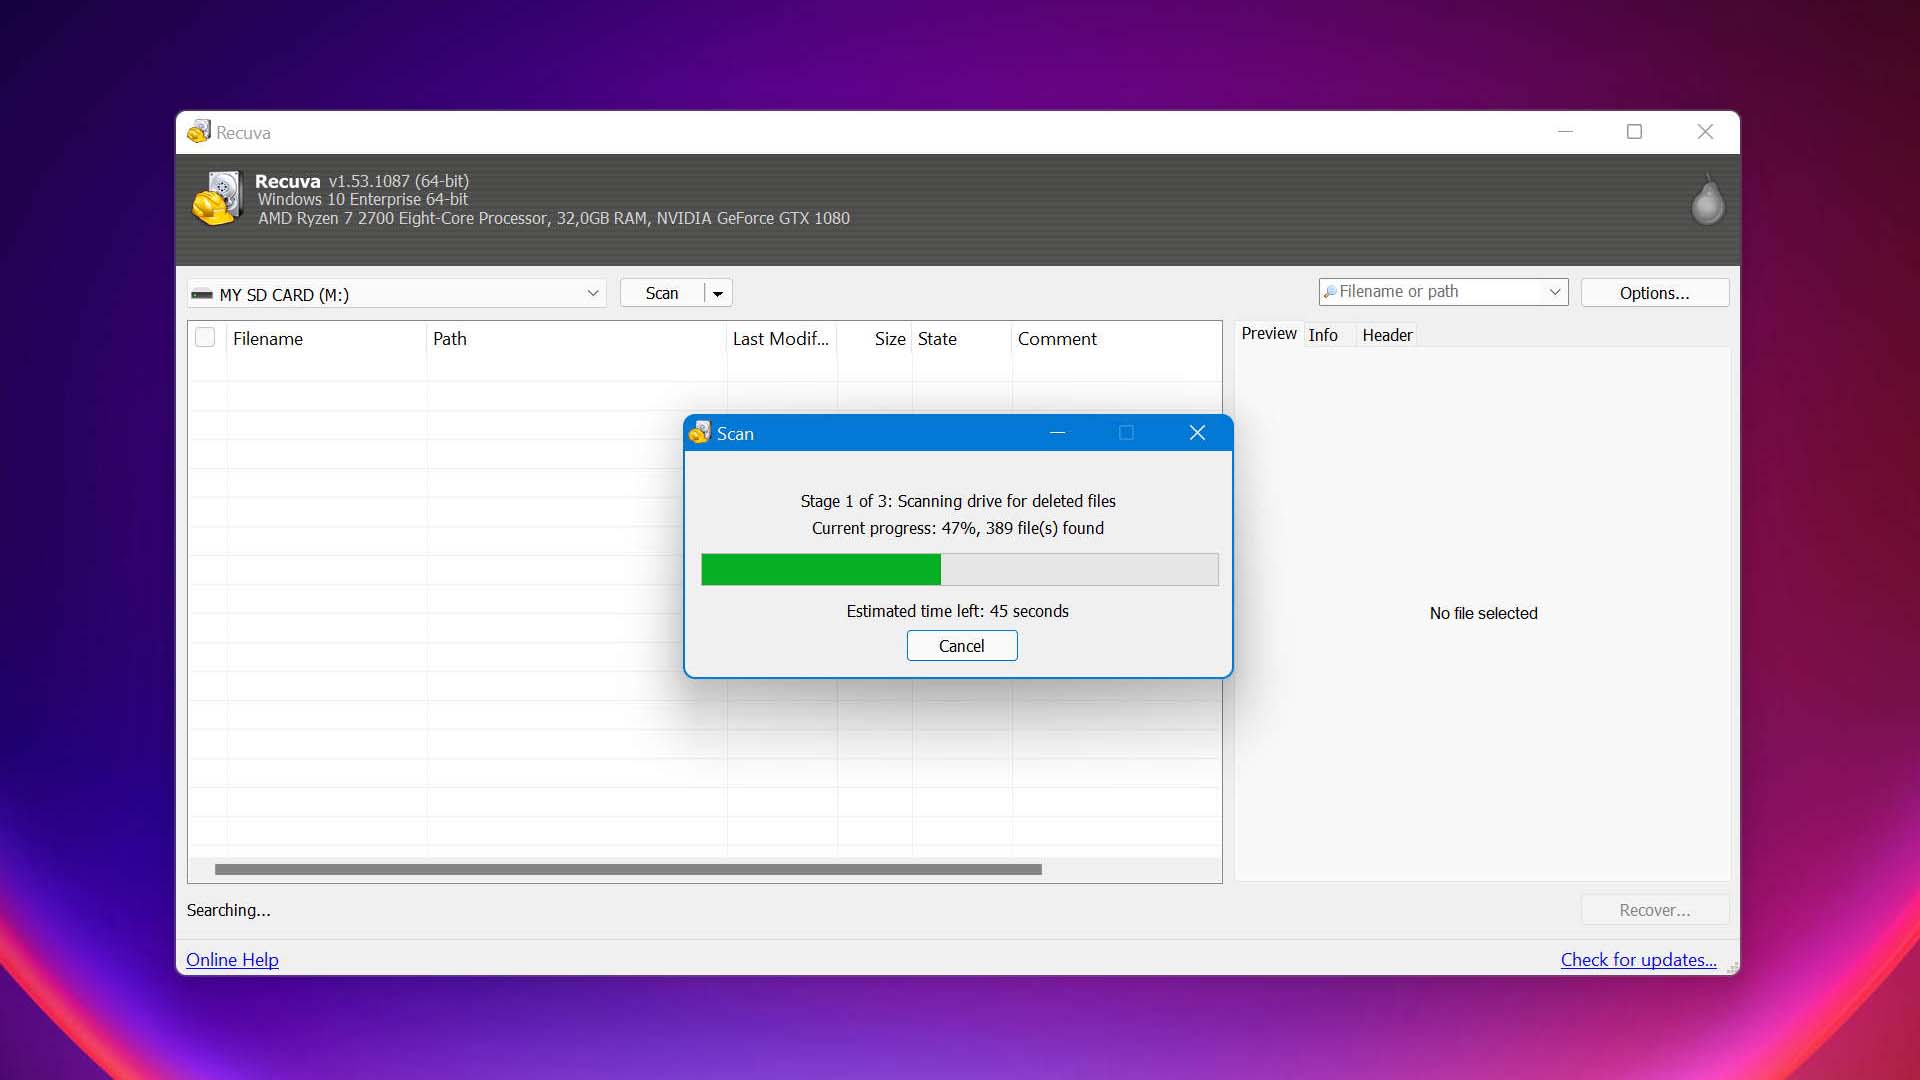Viewport: 1920px width, 1080px height.
Task: Click the SD card drive icon
Action: pos(202,294)
